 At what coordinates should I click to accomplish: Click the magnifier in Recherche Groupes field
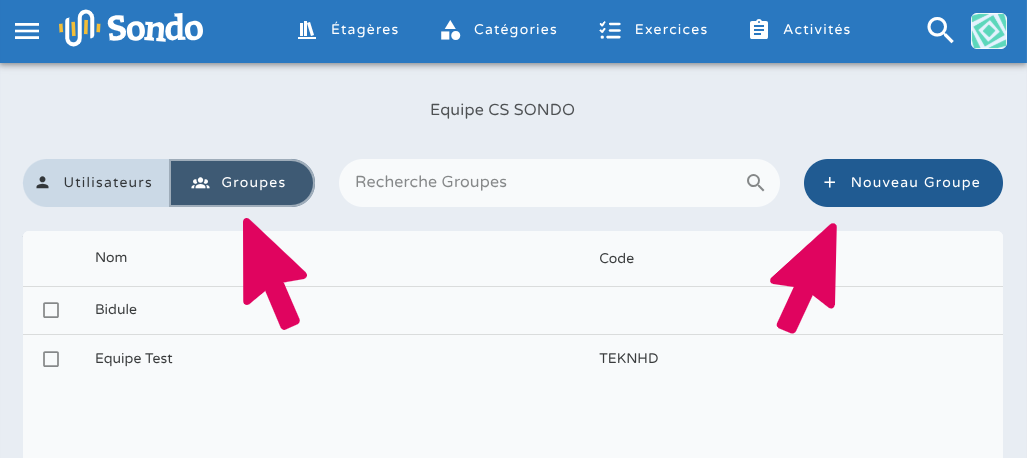pyautogui.click(x=755, y=182)
